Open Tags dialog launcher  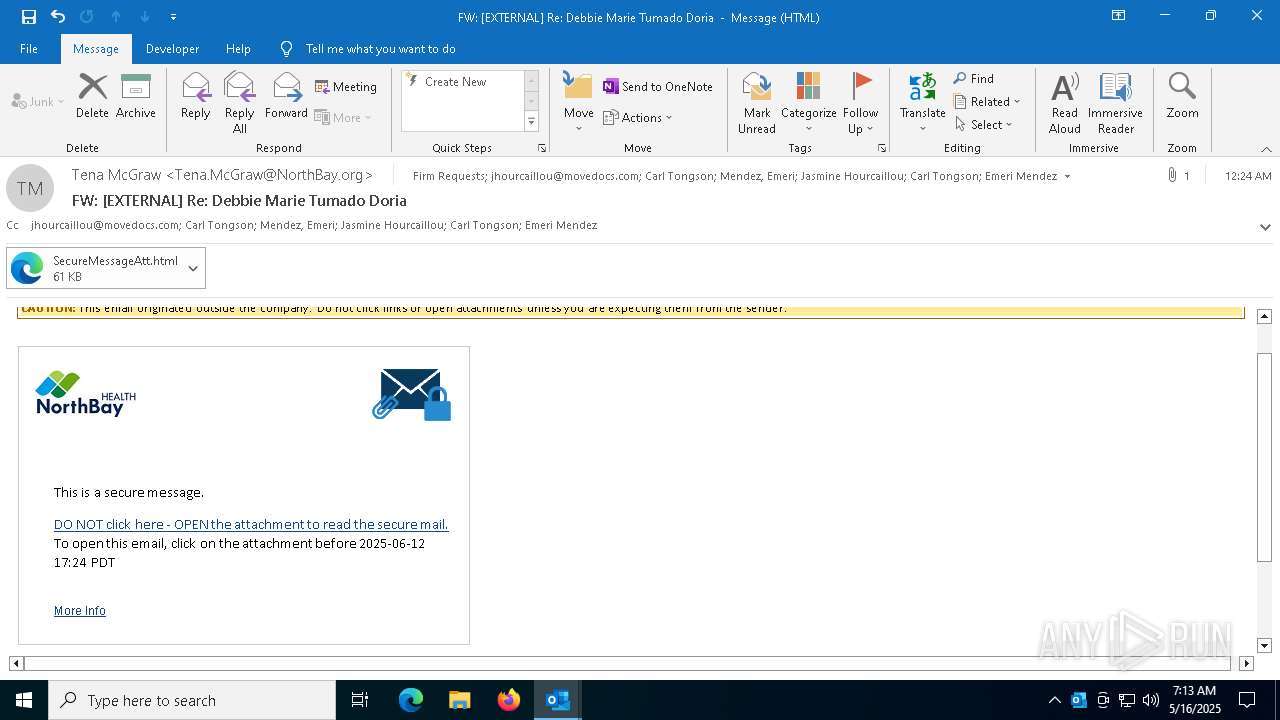coord(882,148)
